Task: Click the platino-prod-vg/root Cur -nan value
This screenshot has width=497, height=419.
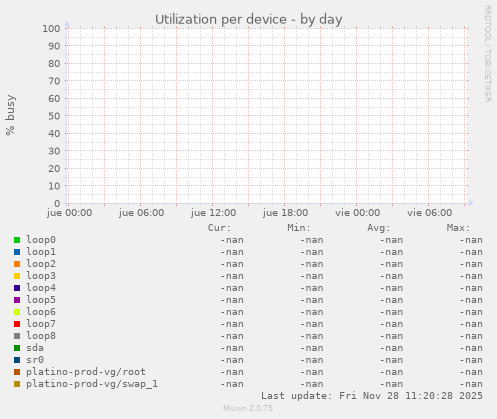Action: 232,372
